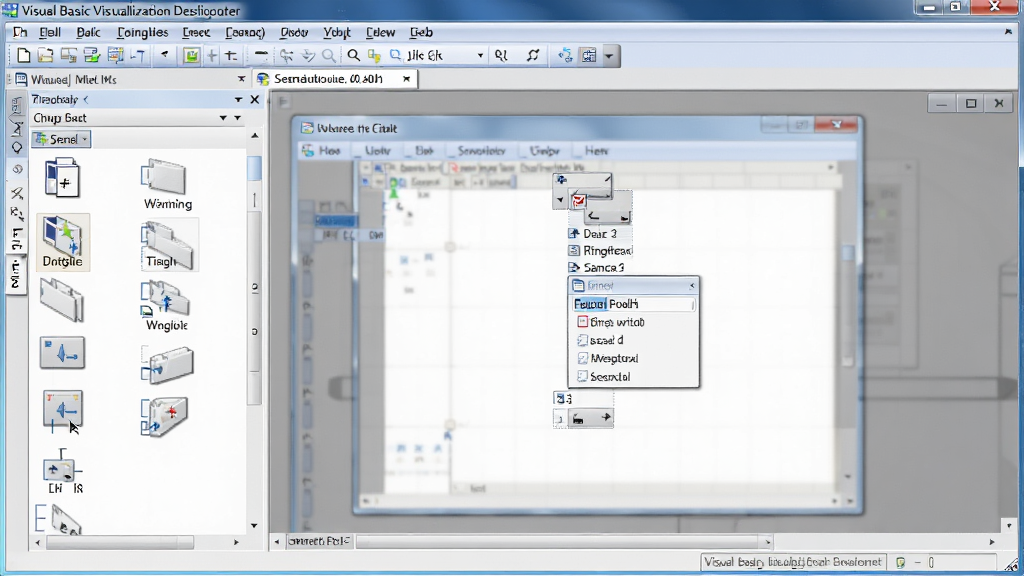Image resolution: width=1024 pixels, height=576 pixels.
Task: Close the Tireotialy panel
Action: coord(255,100)
